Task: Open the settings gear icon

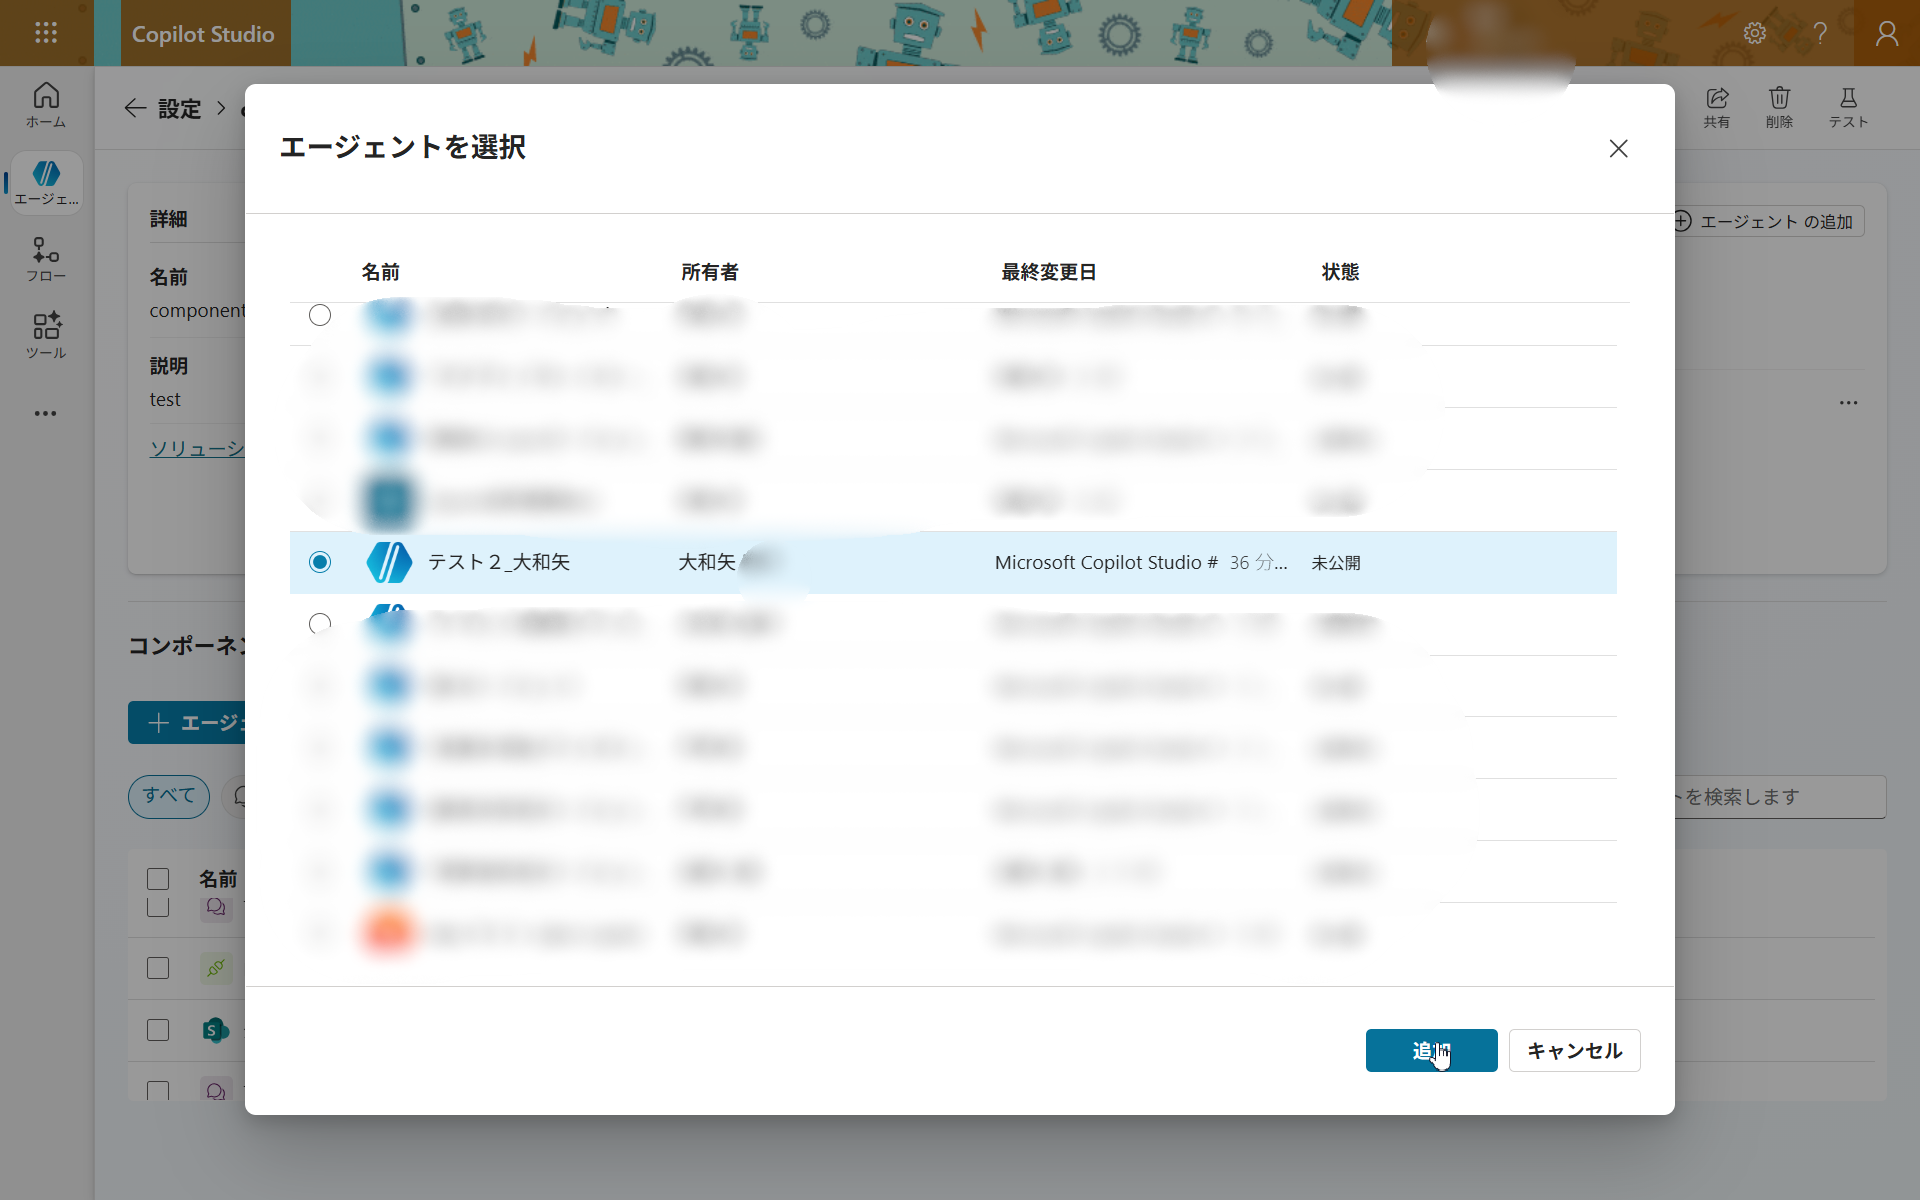Action: click(1755, 33)
